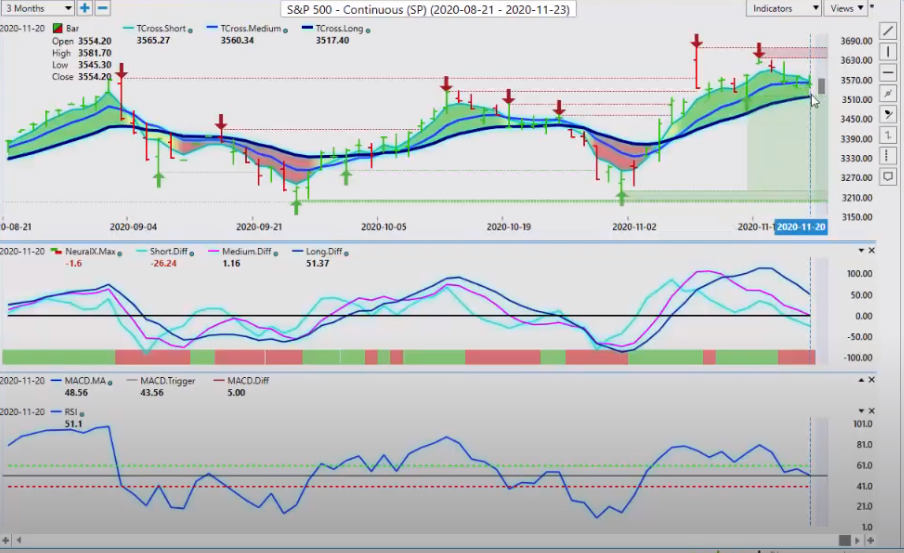Zoom out chart with minus button
Image resolution: width=904 pixels, height=553 pixels.
point(102,8)
